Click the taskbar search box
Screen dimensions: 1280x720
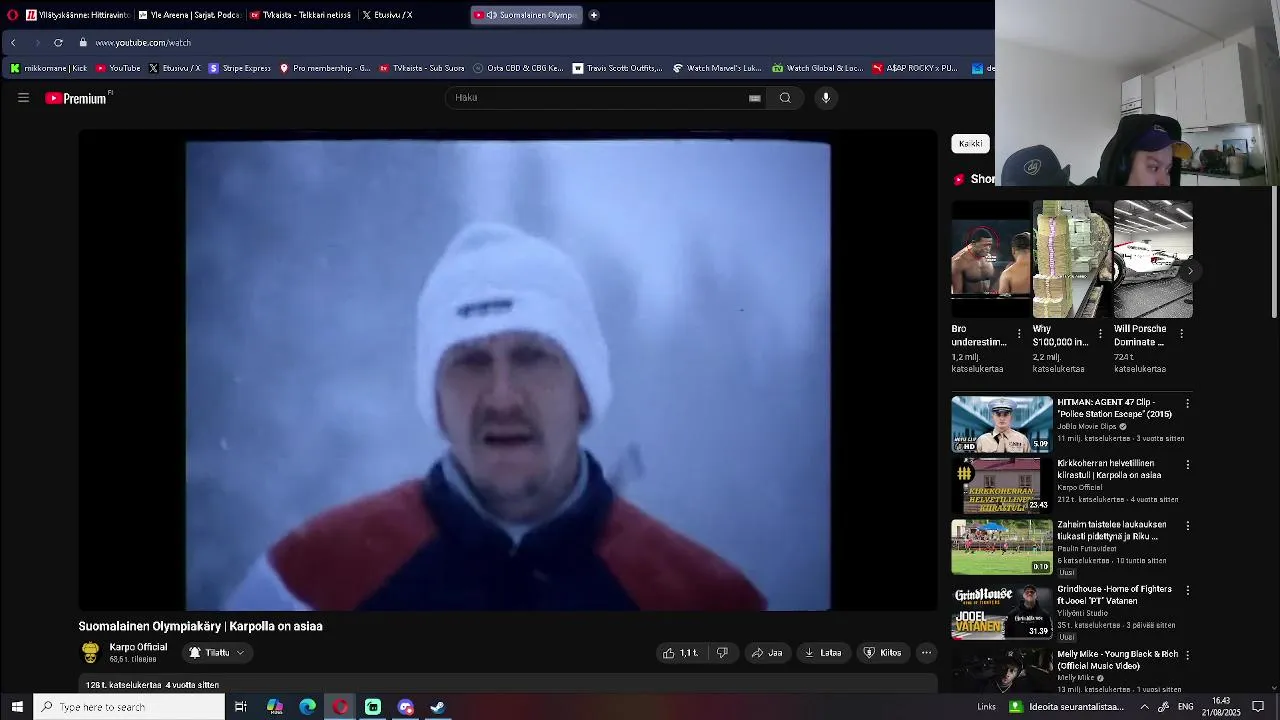[x=129, y=707]
